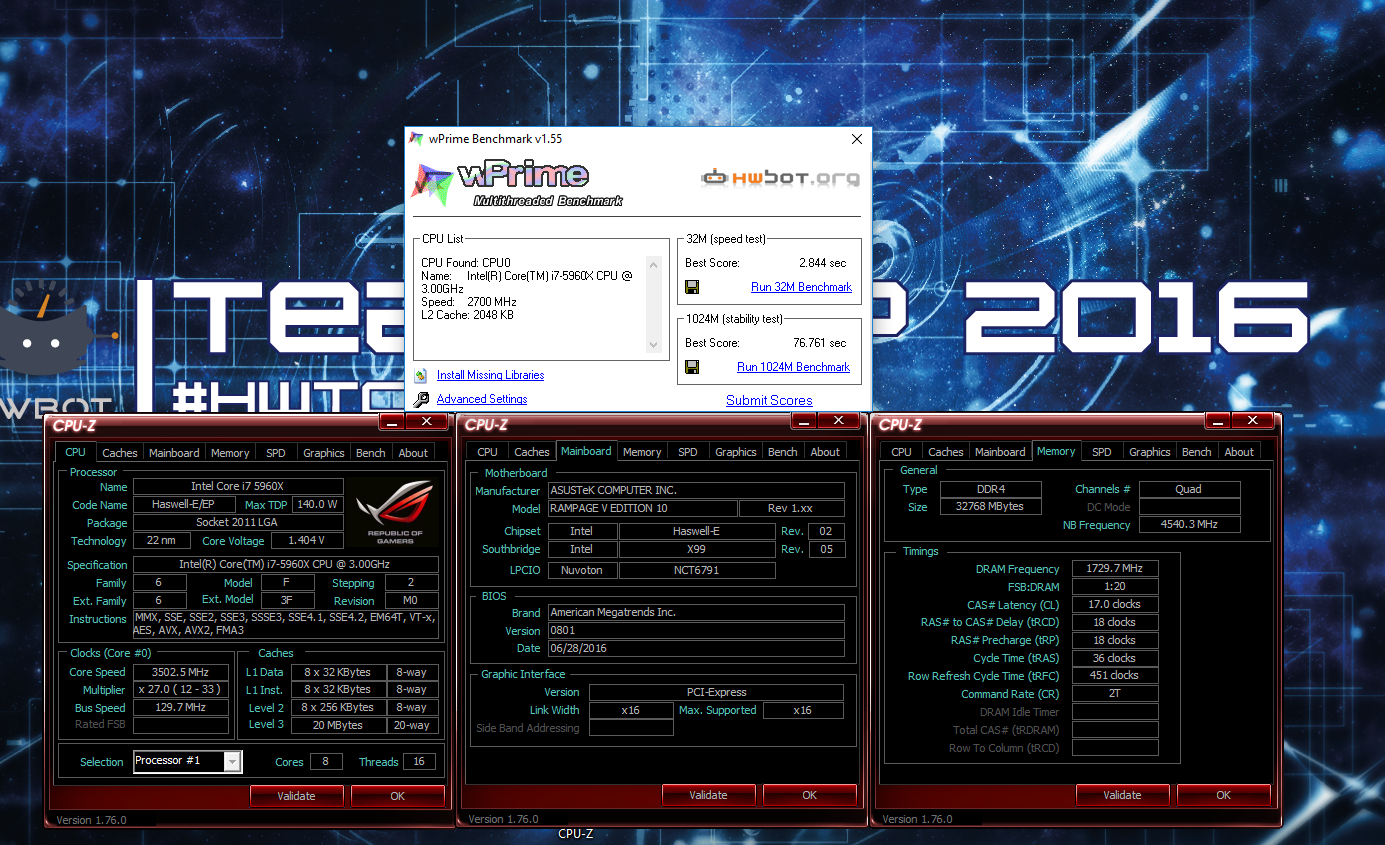Click the Code Name value Haswell-E/EP
Image resolution: width=1385 pixels, height=845 pixels.
tap(186, 505)
